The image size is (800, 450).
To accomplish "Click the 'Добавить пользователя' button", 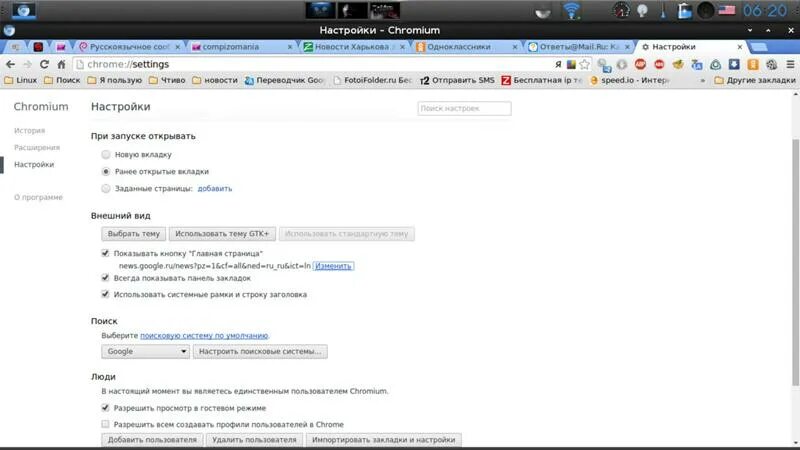I will point(152,440).
